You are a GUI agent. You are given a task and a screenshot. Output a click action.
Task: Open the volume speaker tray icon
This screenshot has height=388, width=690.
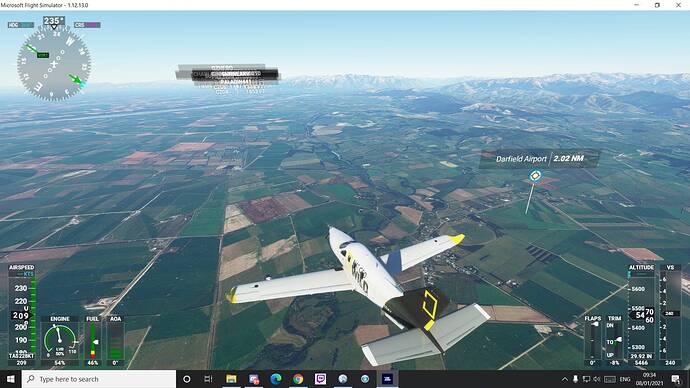coord(597,379)
